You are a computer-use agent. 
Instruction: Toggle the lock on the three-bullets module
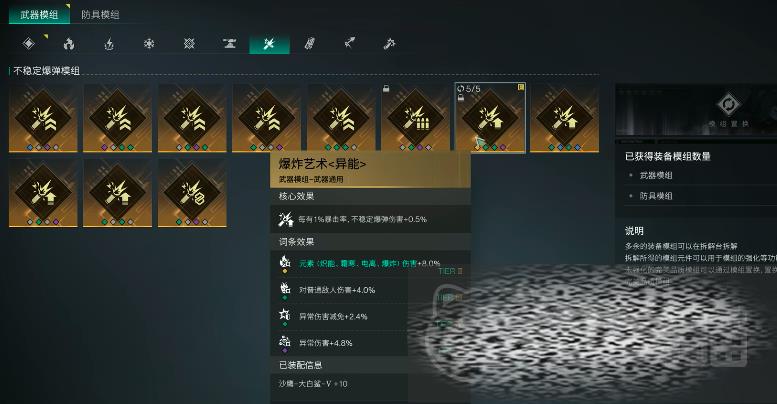(386, 89)
